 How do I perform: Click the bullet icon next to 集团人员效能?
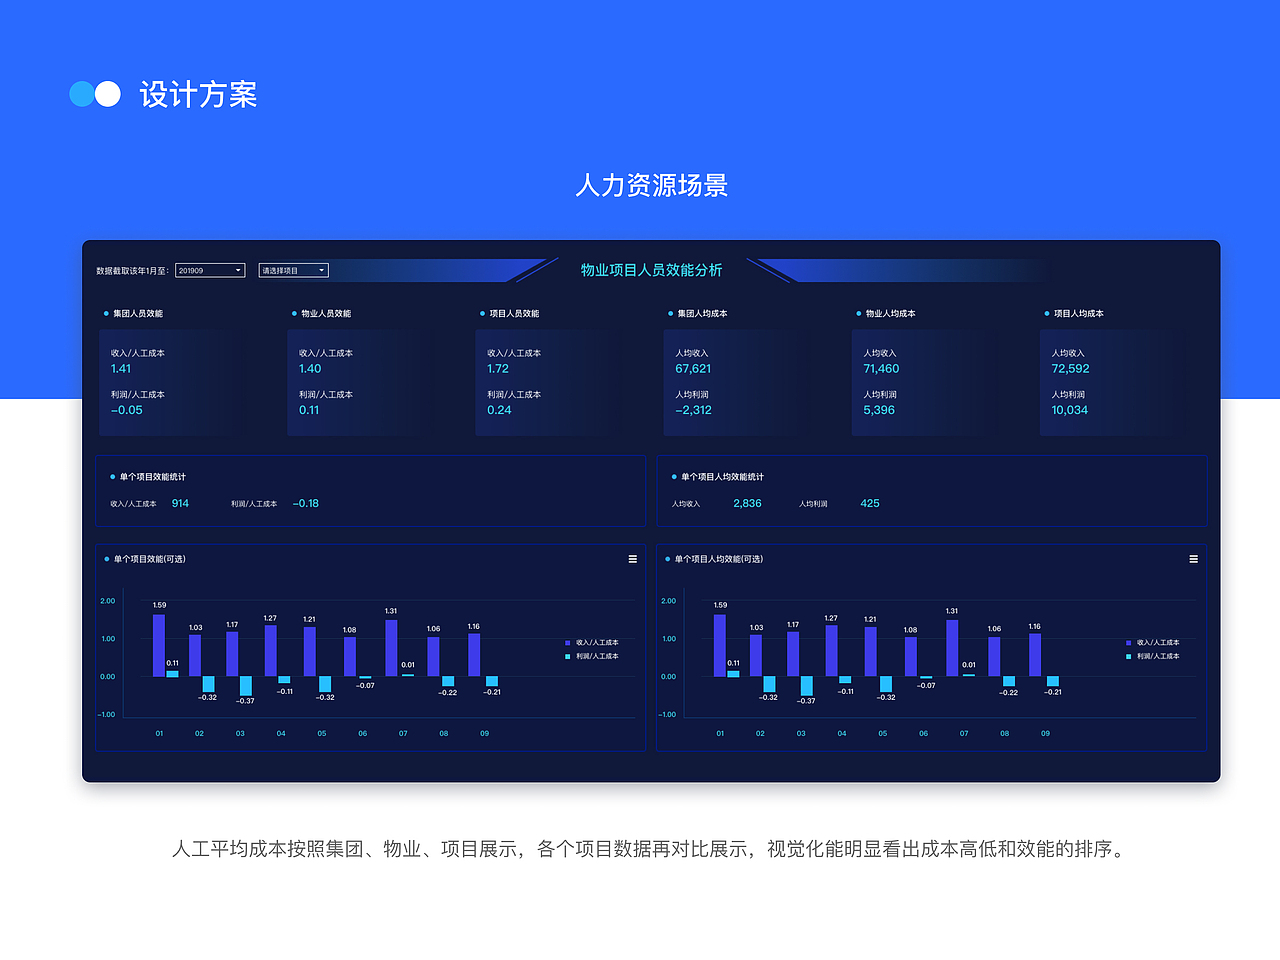point(106,313)
